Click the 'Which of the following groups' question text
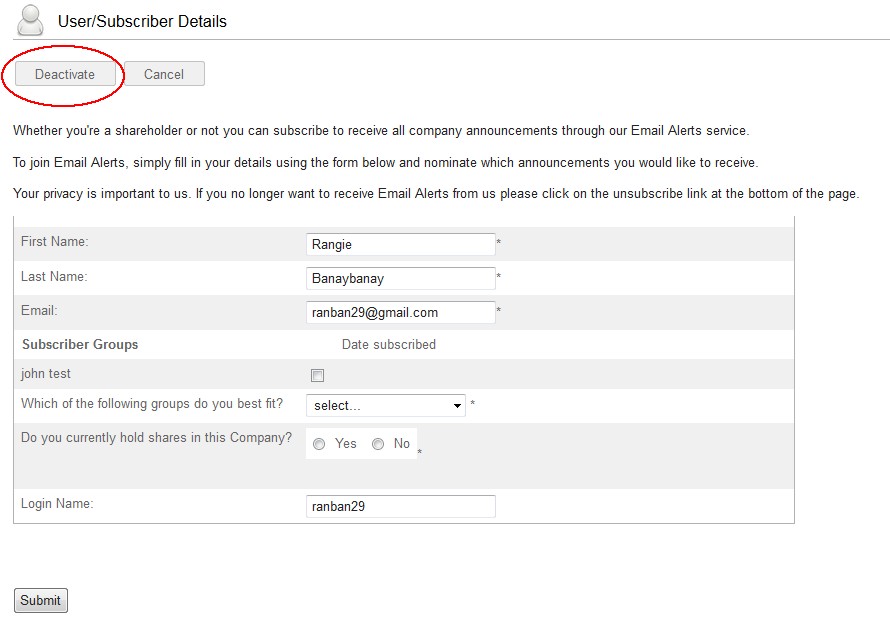 (x=152, y=404)
